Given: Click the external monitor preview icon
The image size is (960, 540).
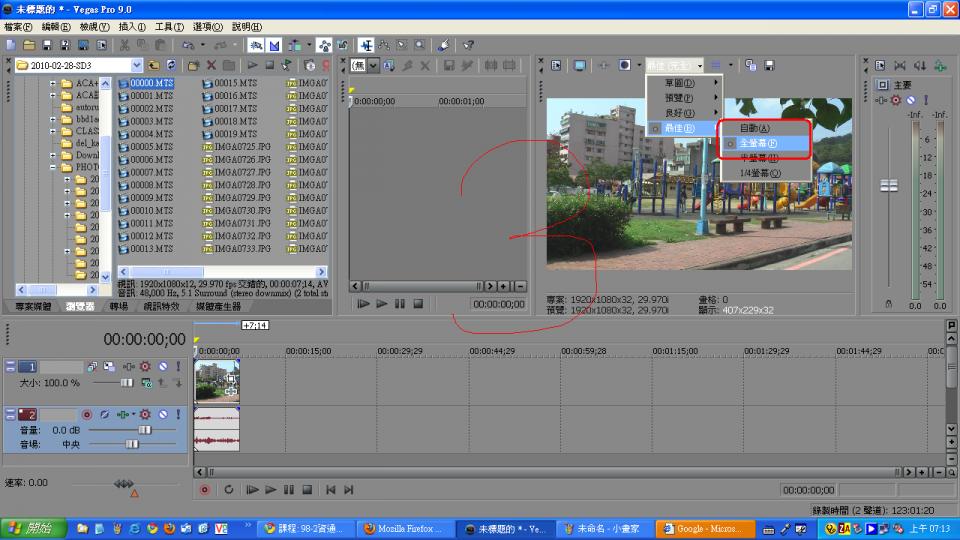Looking at the screenshot, I should click(x=579, y=65).
